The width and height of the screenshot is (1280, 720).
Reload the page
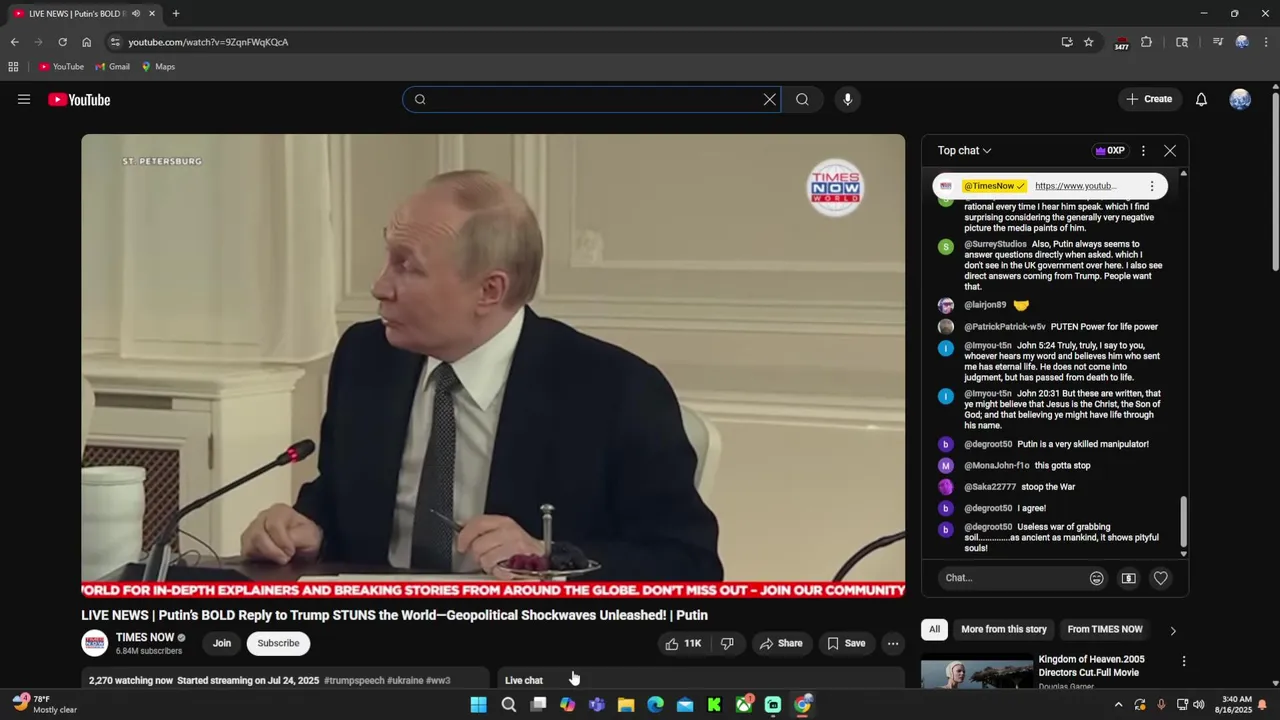coord(62,42)
